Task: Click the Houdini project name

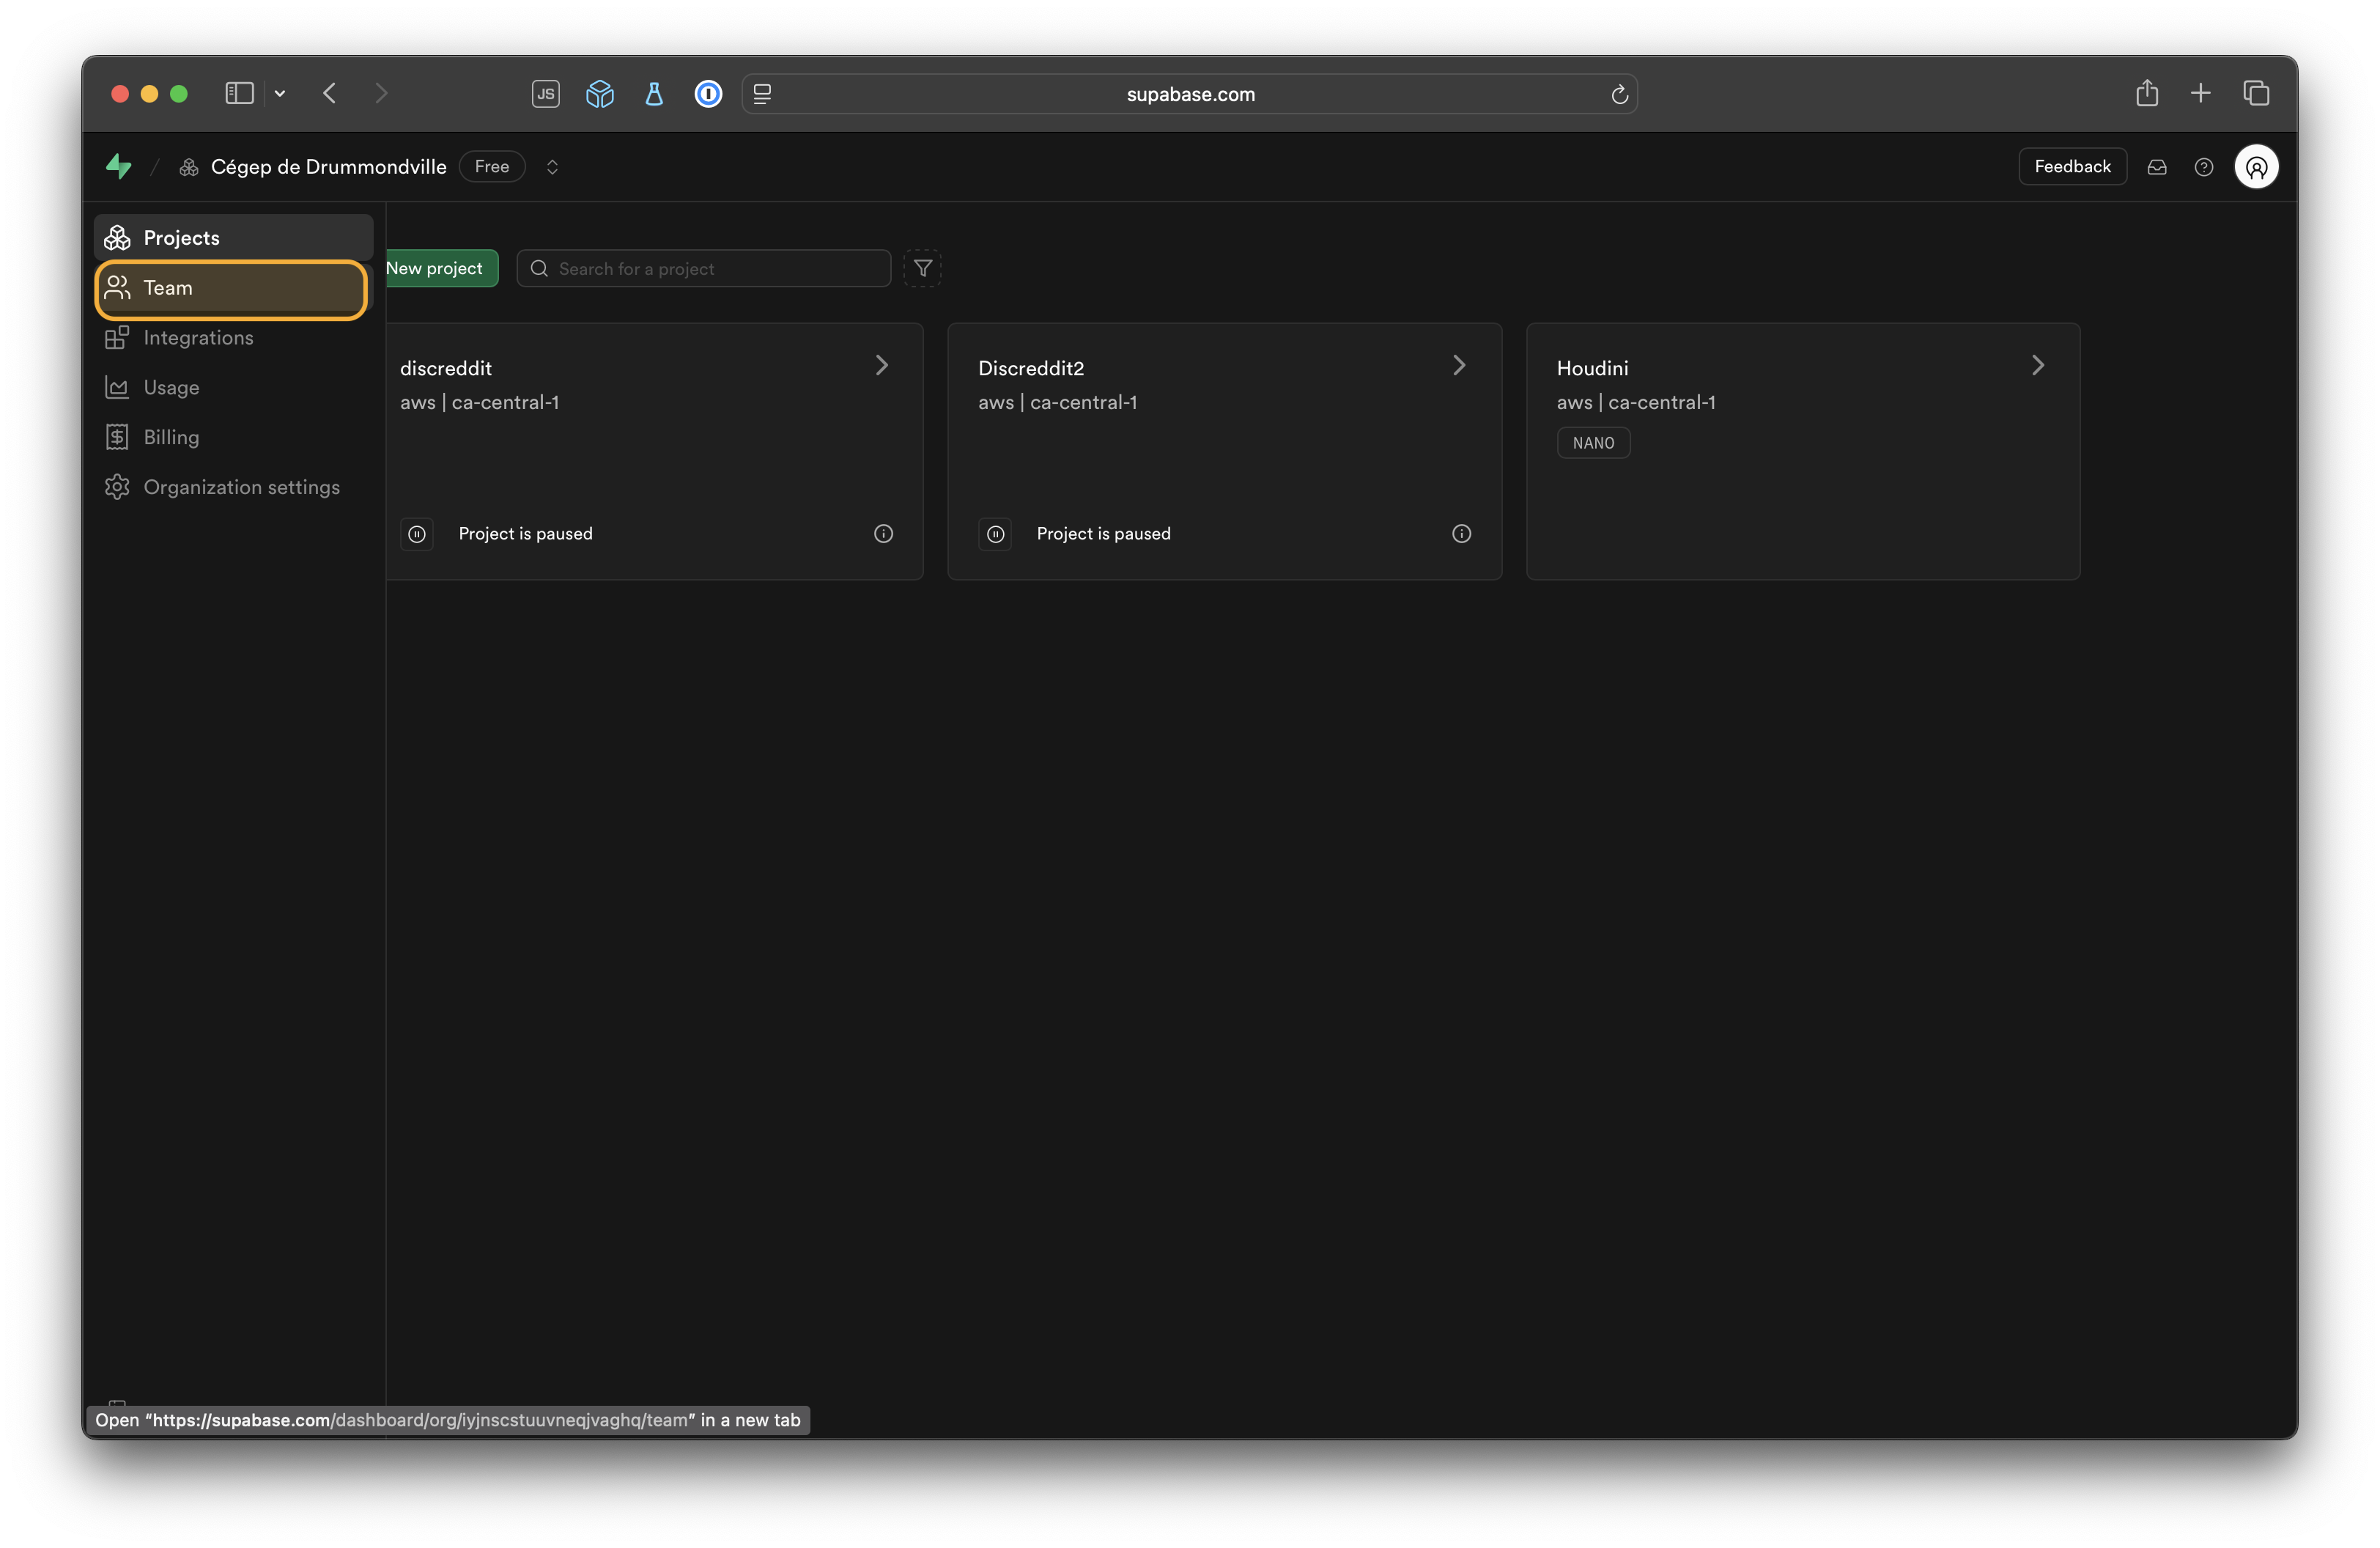Action: tap(1593, 368)
